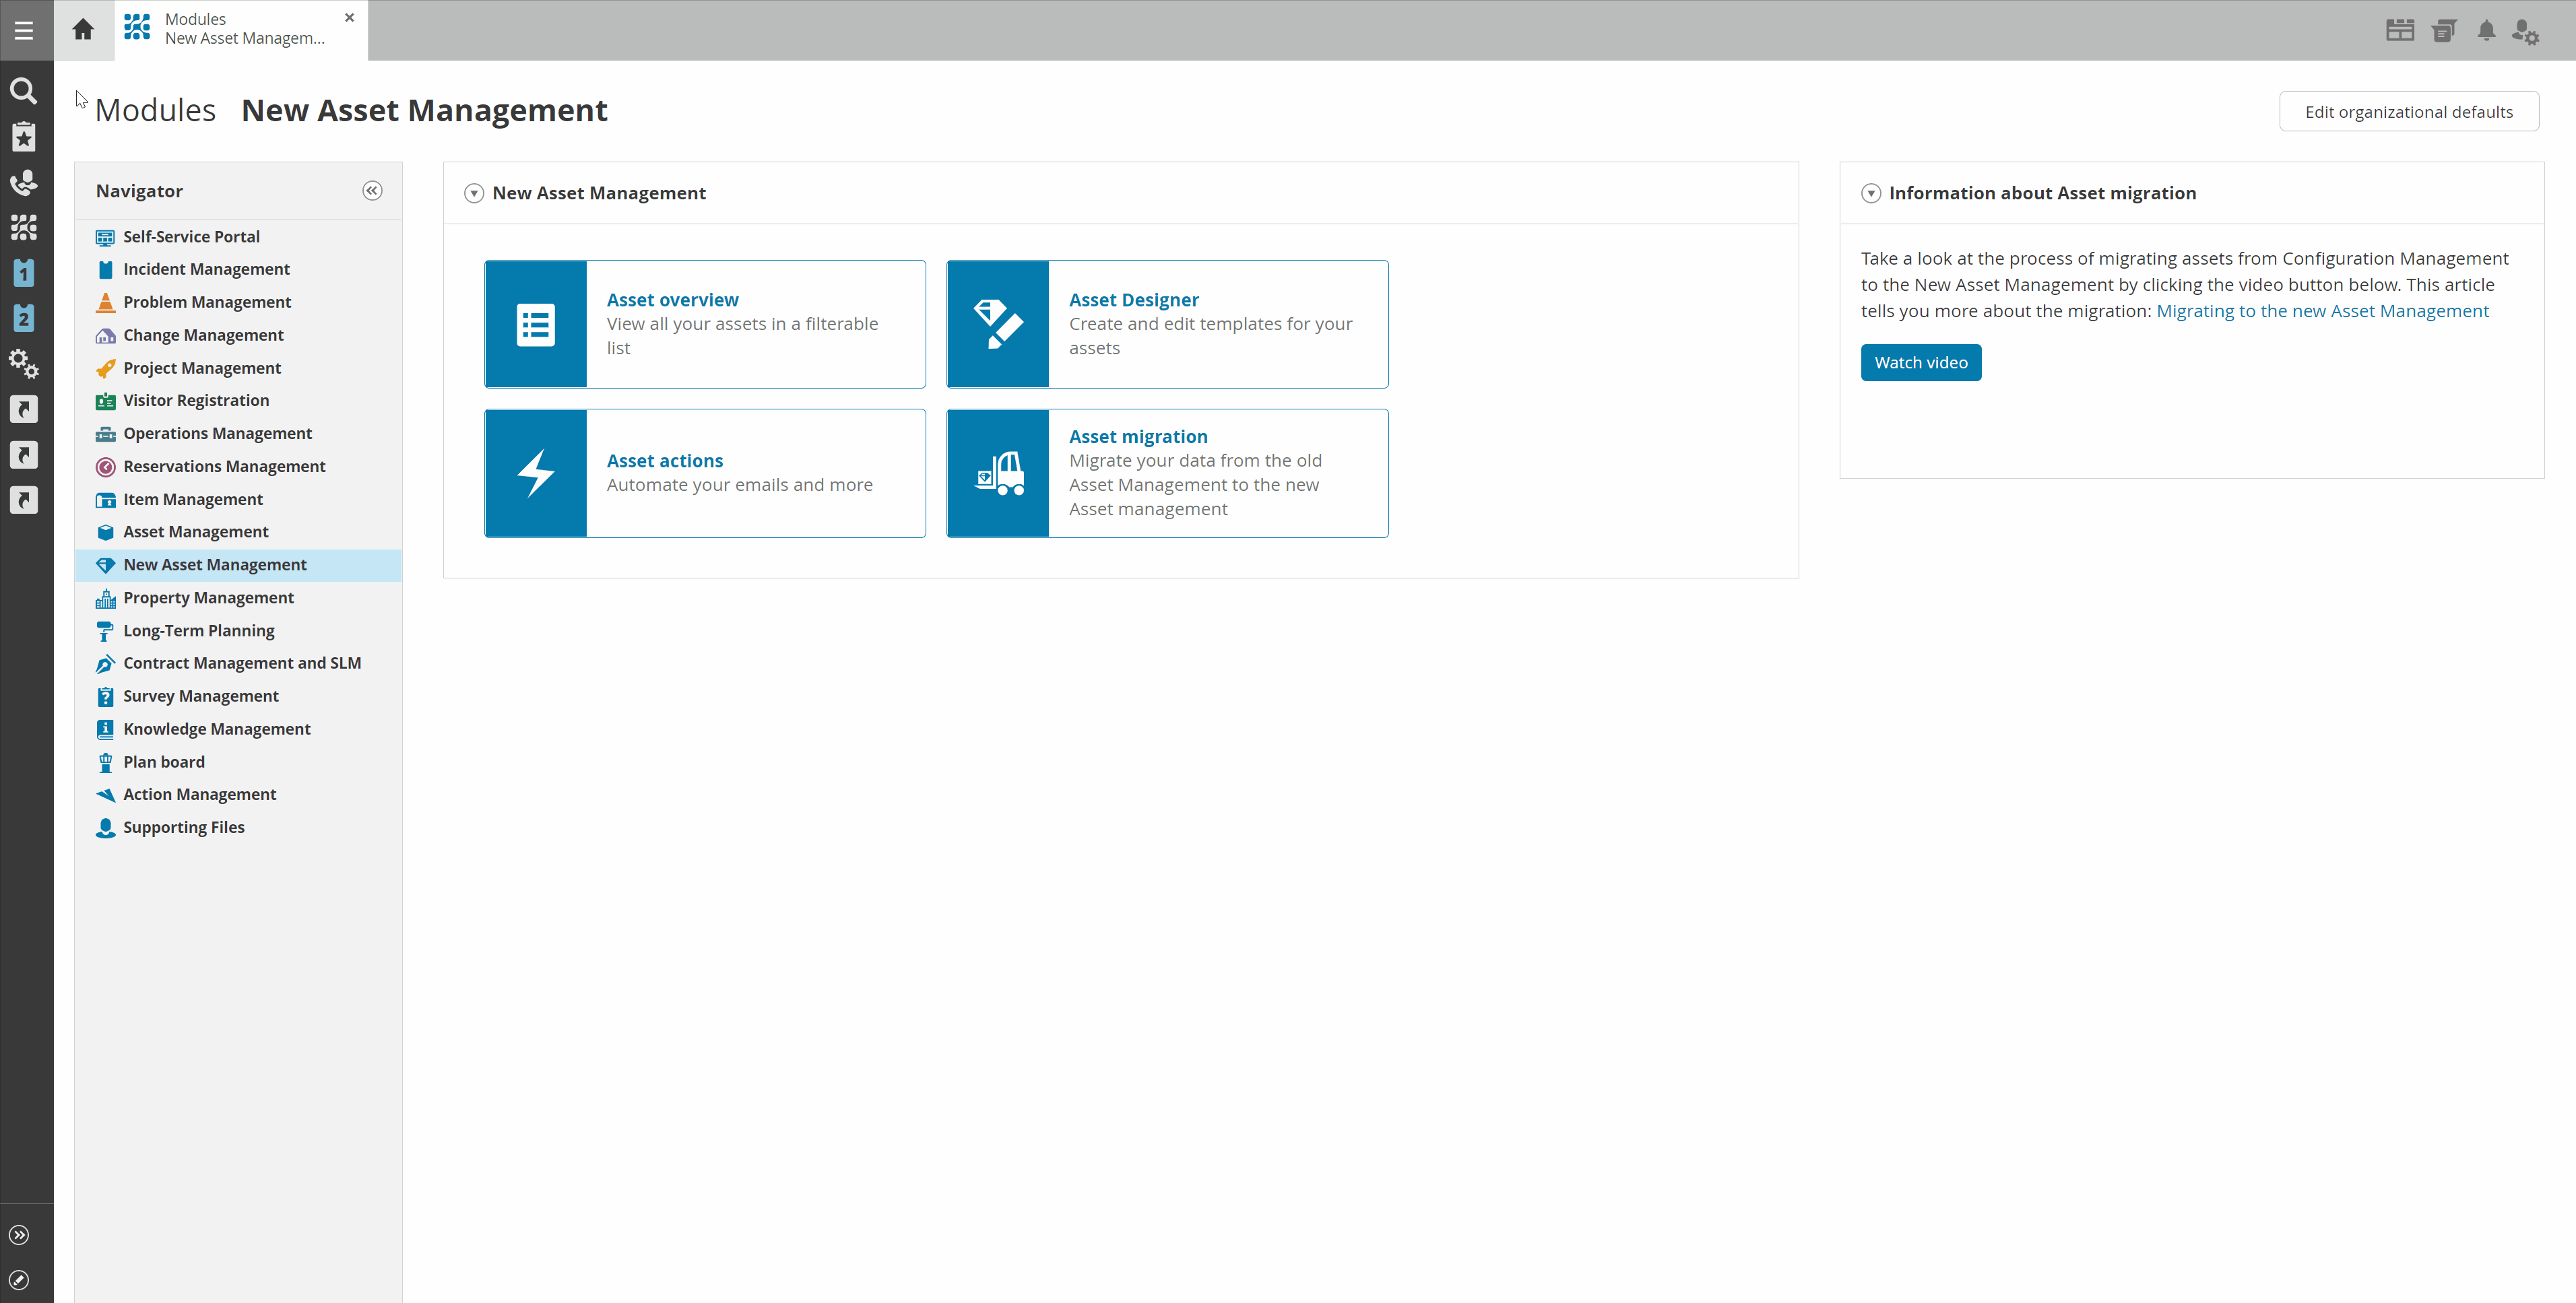Screen dimensions: 2576x1303
Task: Open the task list icon in top bar
Action: click(2444, 31)
